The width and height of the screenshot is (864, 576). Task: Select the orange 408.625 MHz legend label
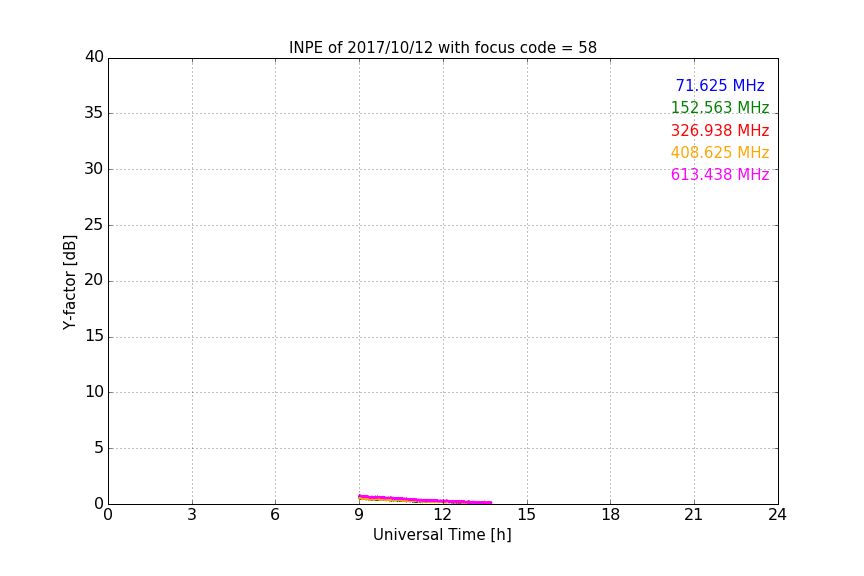coord(720,153)
